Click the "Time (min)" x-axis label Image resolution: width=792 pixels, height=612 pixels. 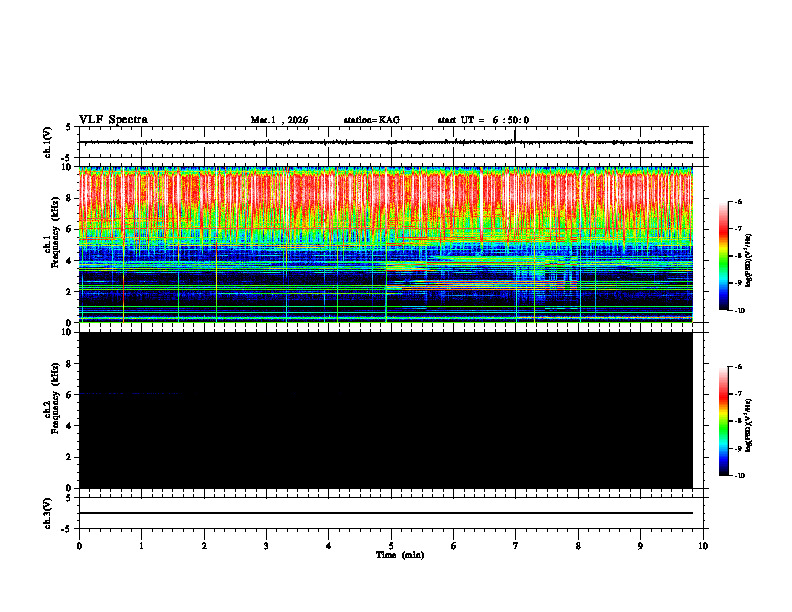pos(400,555)
